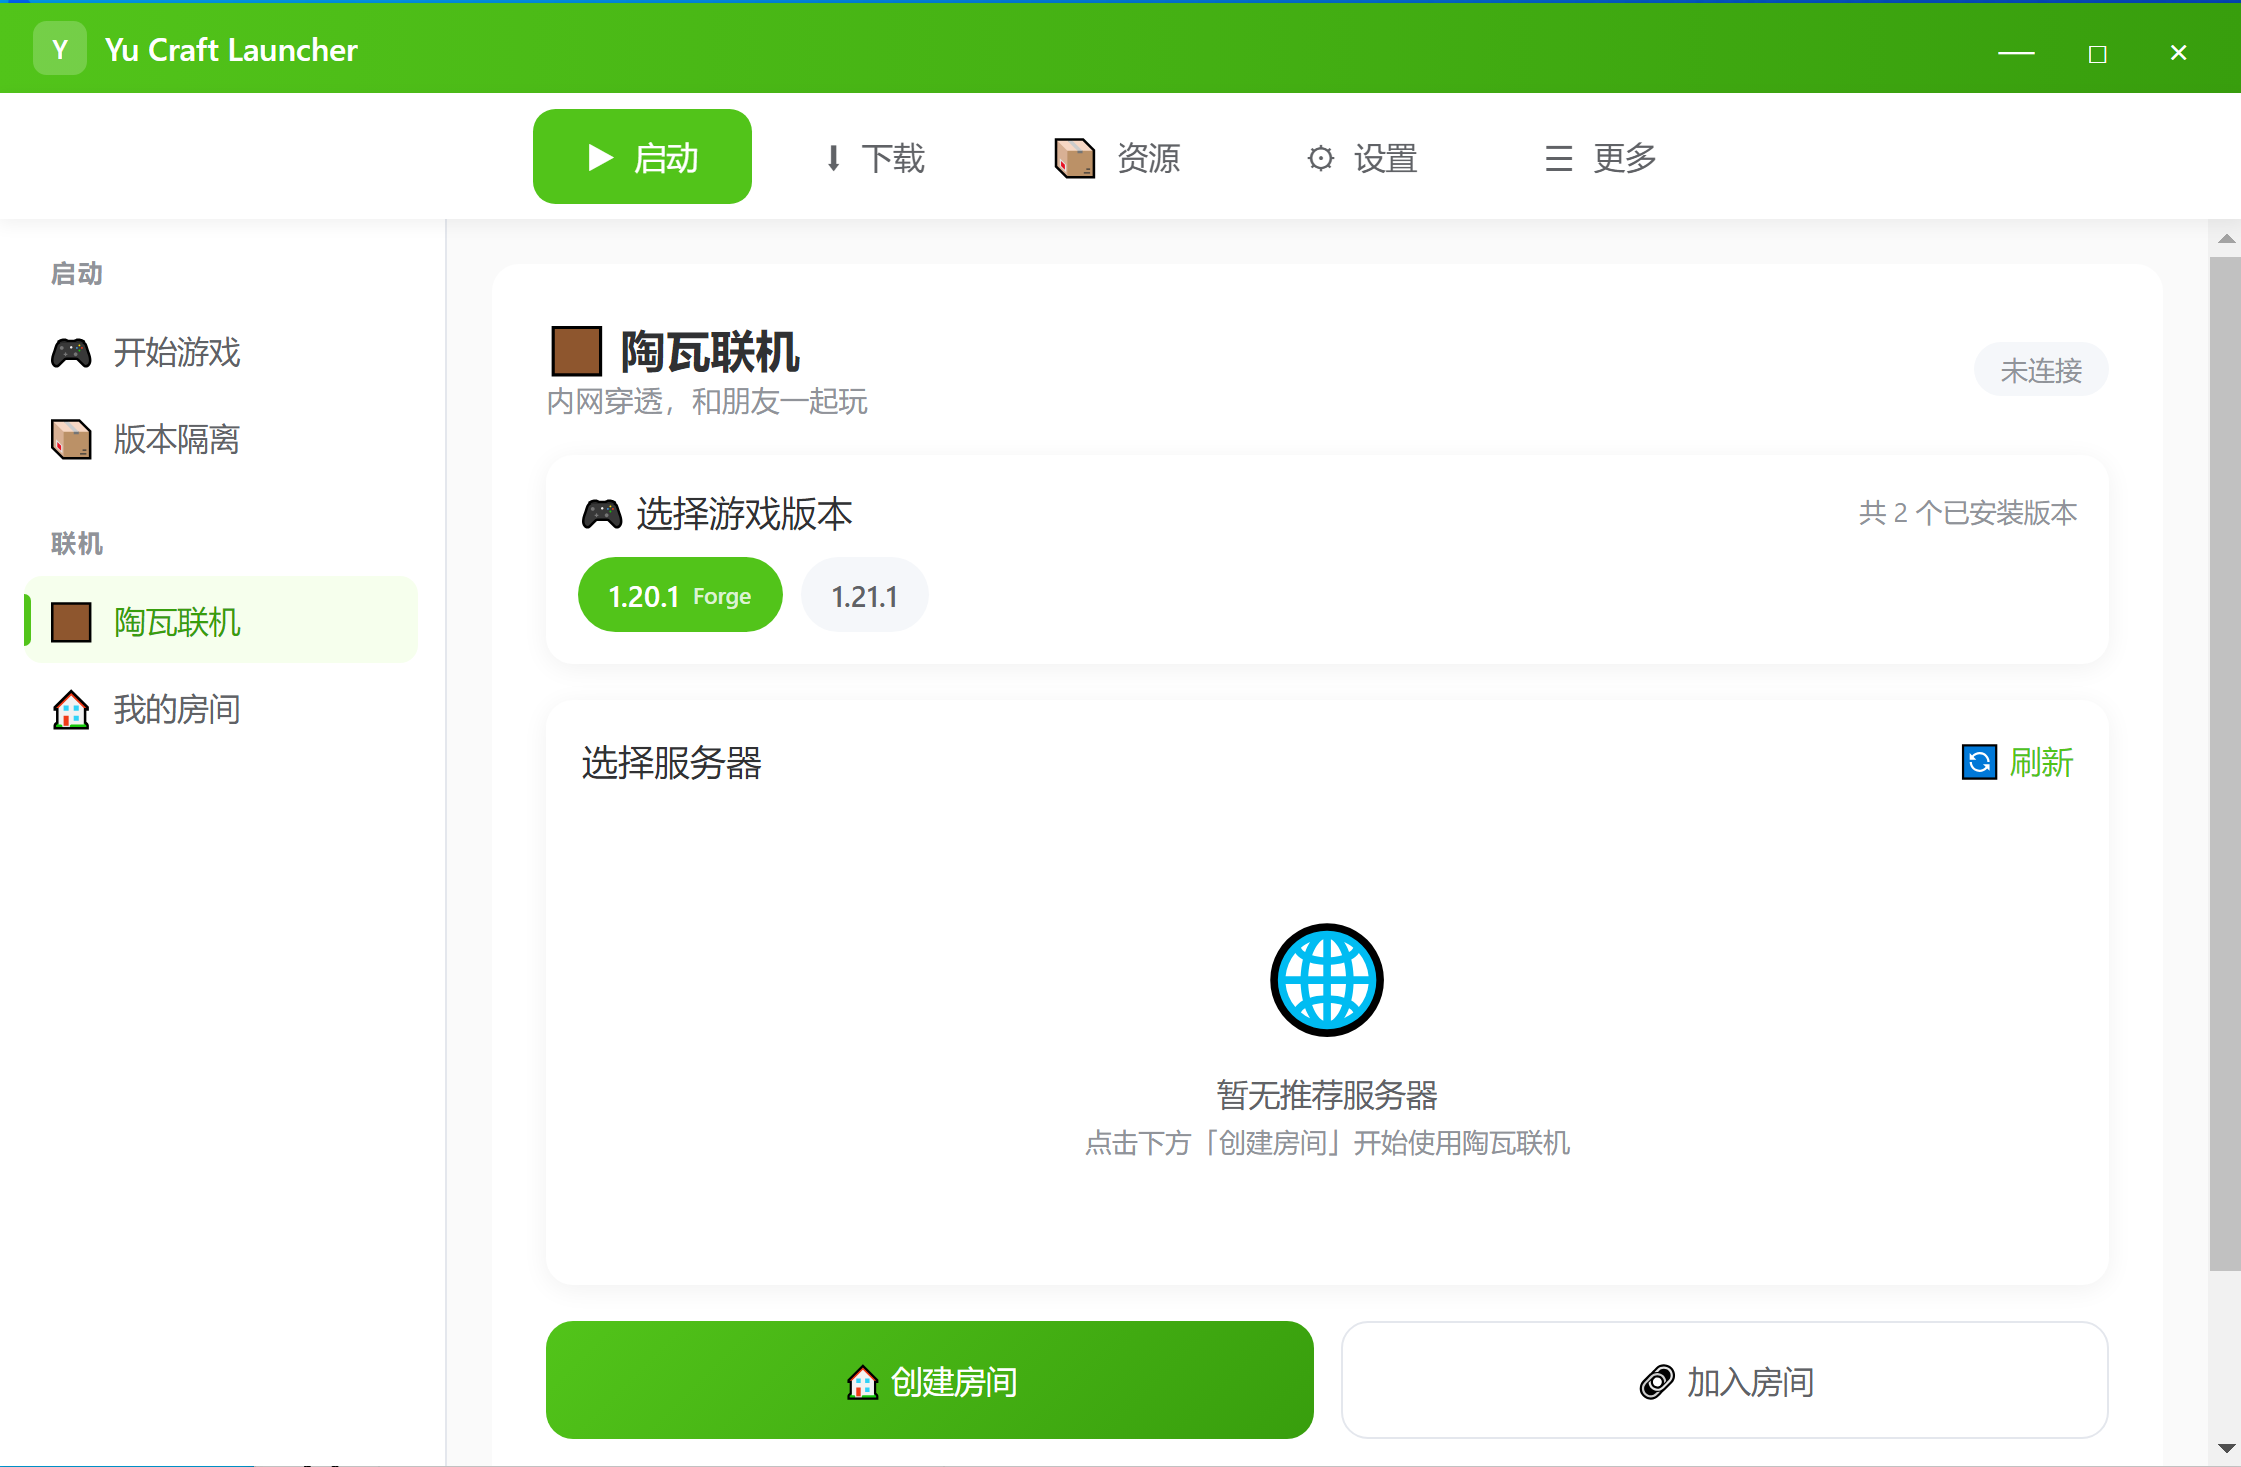Click the 点击下方「创建房间」hint text

click(1326, 1143)
